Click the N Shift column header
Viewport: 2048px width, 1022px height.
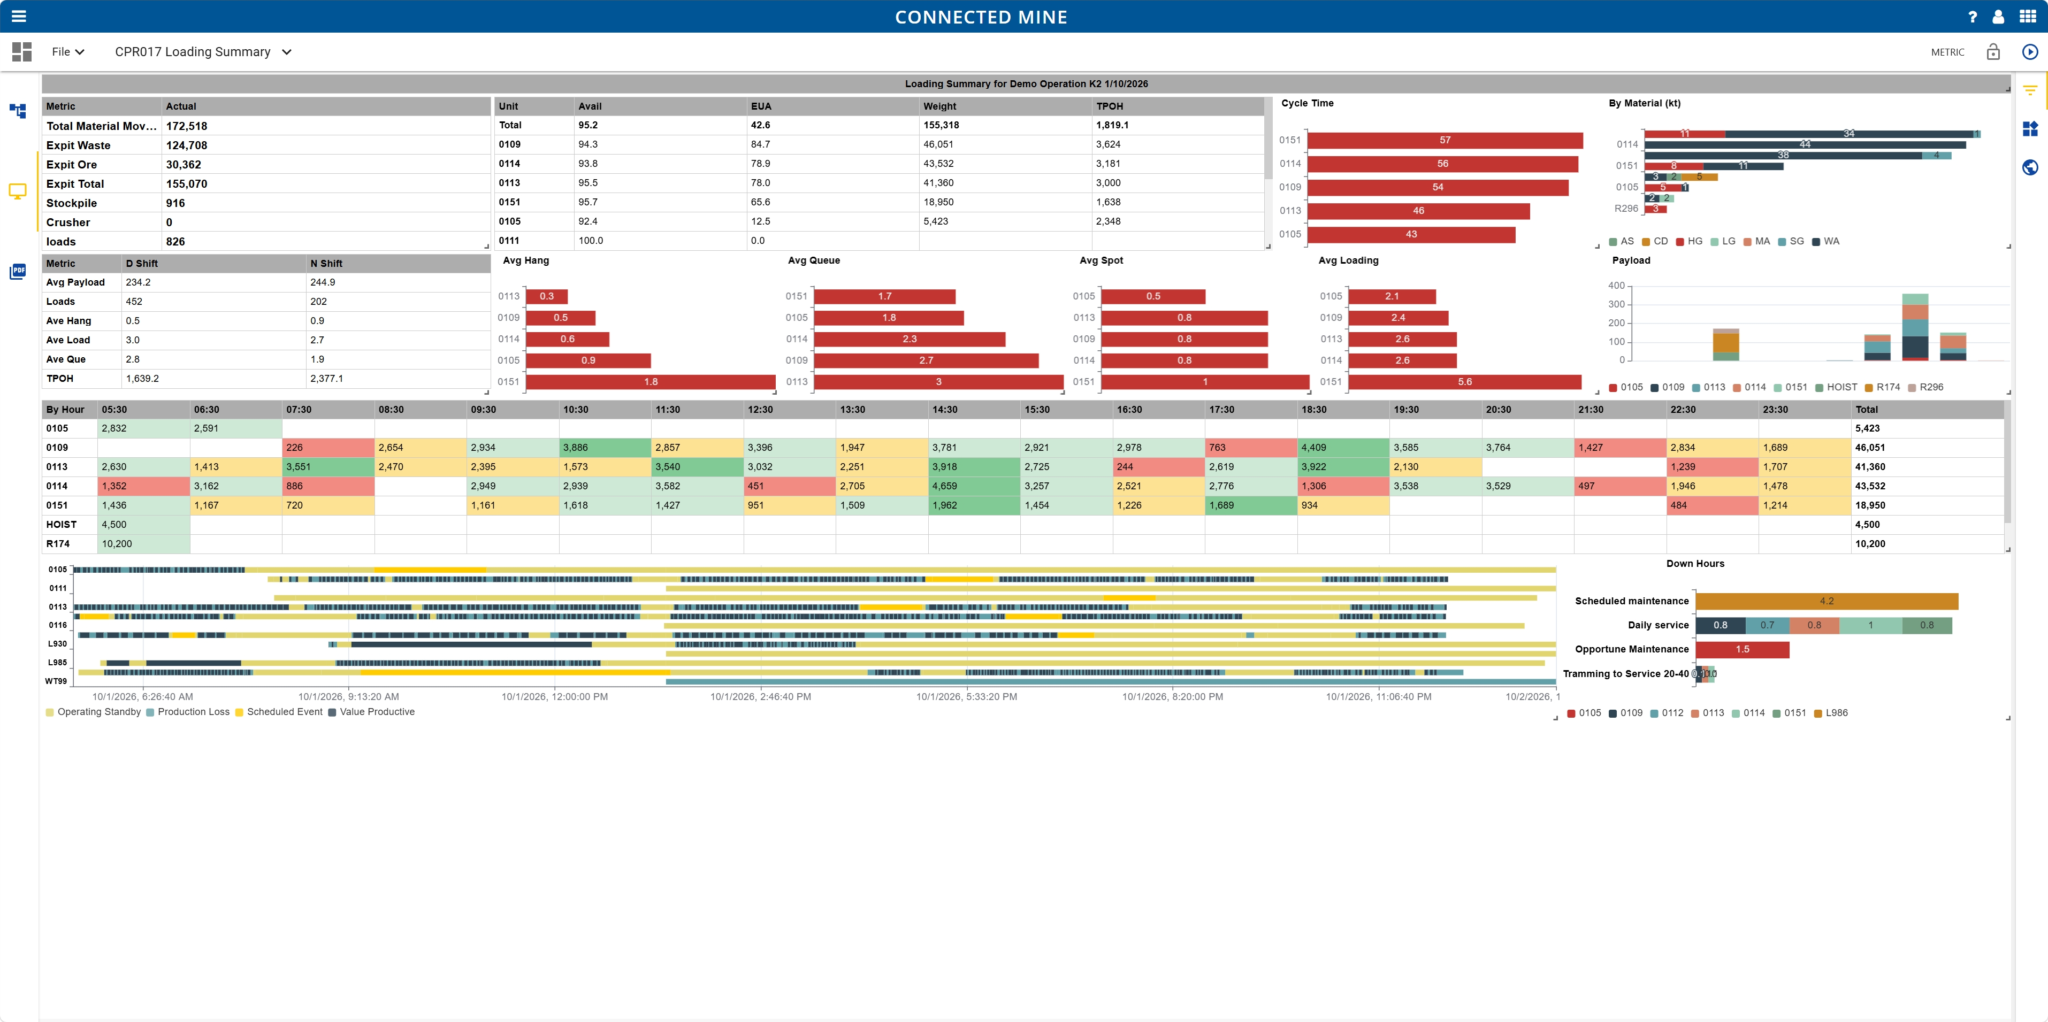click(397, 263)
